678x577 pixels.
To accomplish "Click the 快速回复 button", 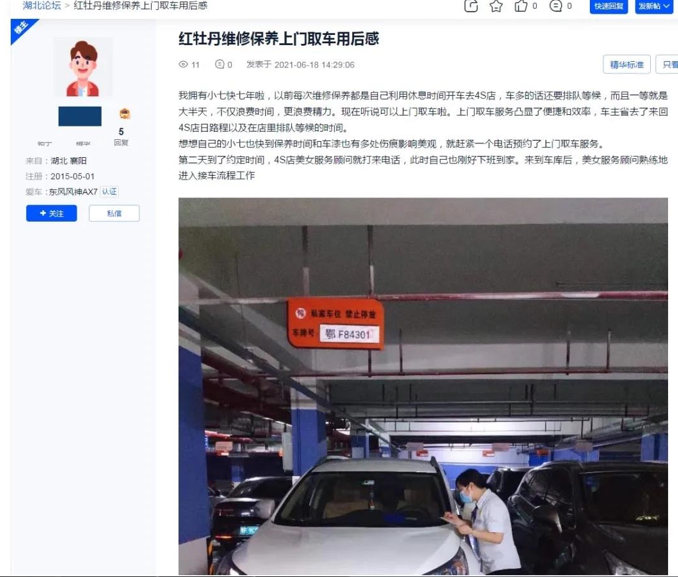I will point(608,6).
